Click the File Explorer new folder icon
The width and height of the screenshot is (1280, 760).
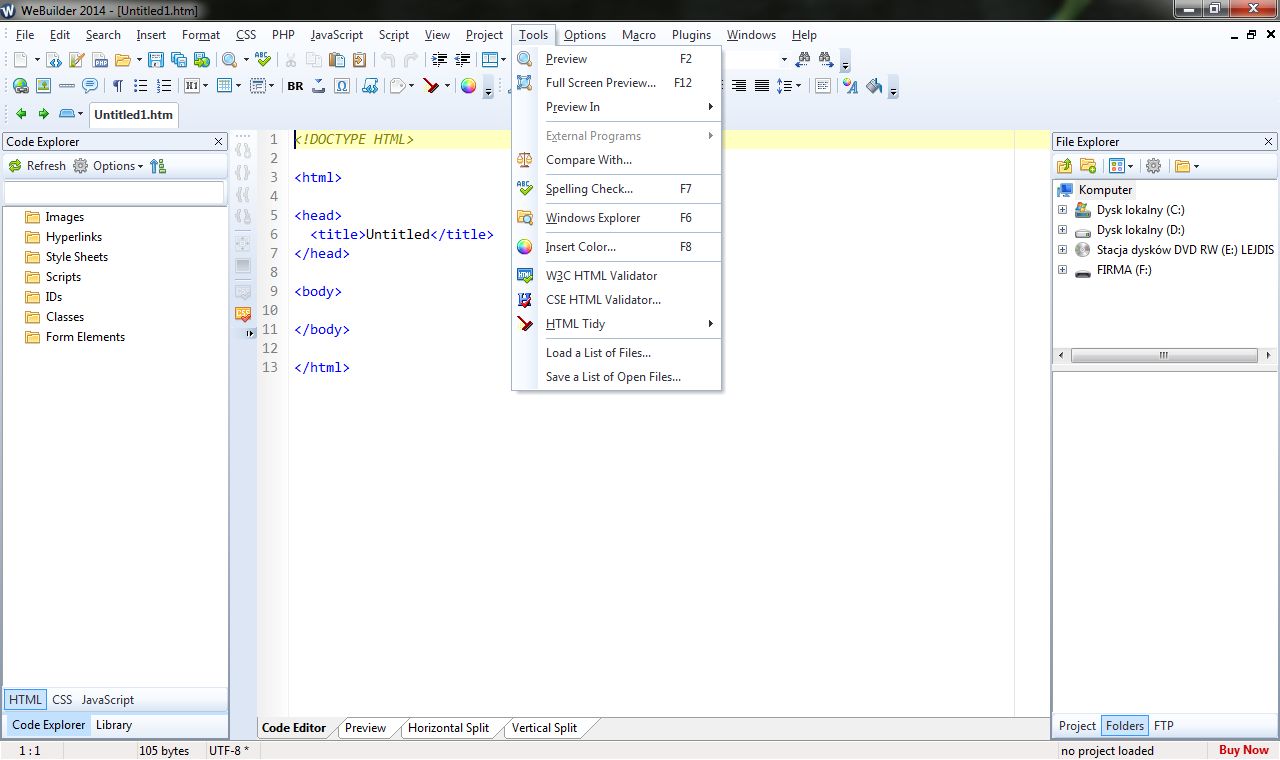1088,166
